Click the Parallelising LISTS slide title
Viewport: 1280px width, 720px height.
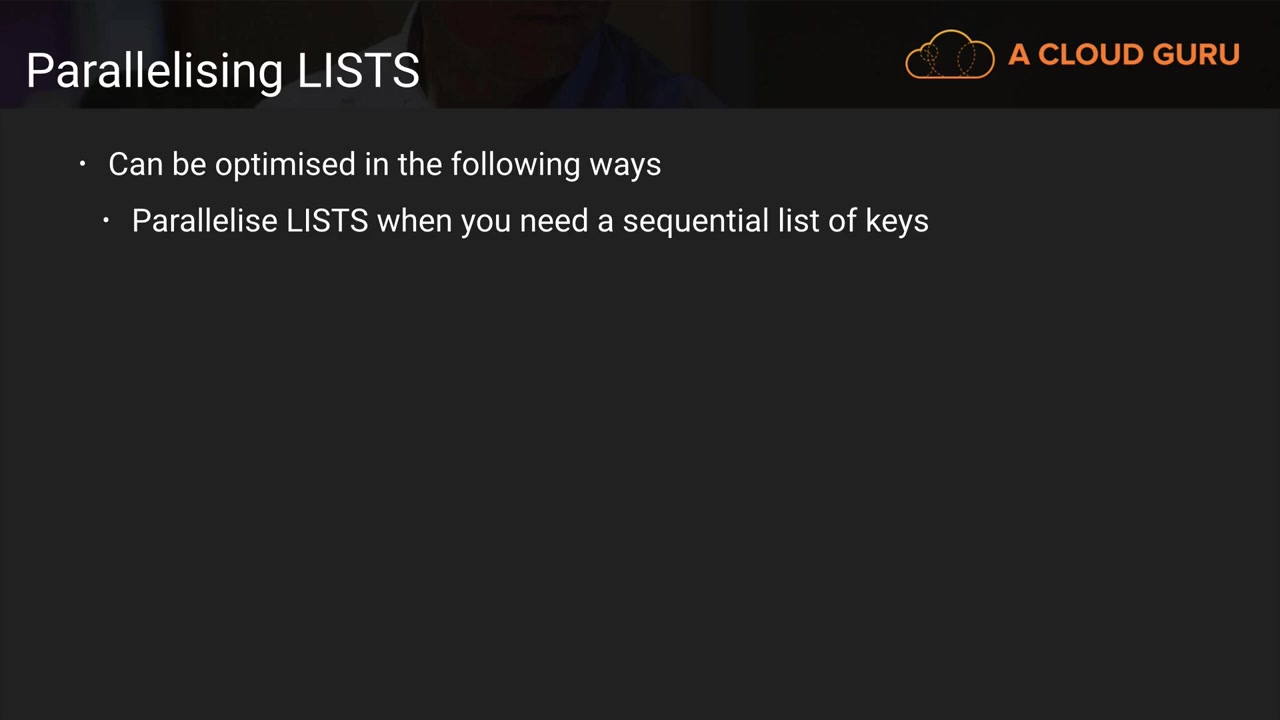222,71
